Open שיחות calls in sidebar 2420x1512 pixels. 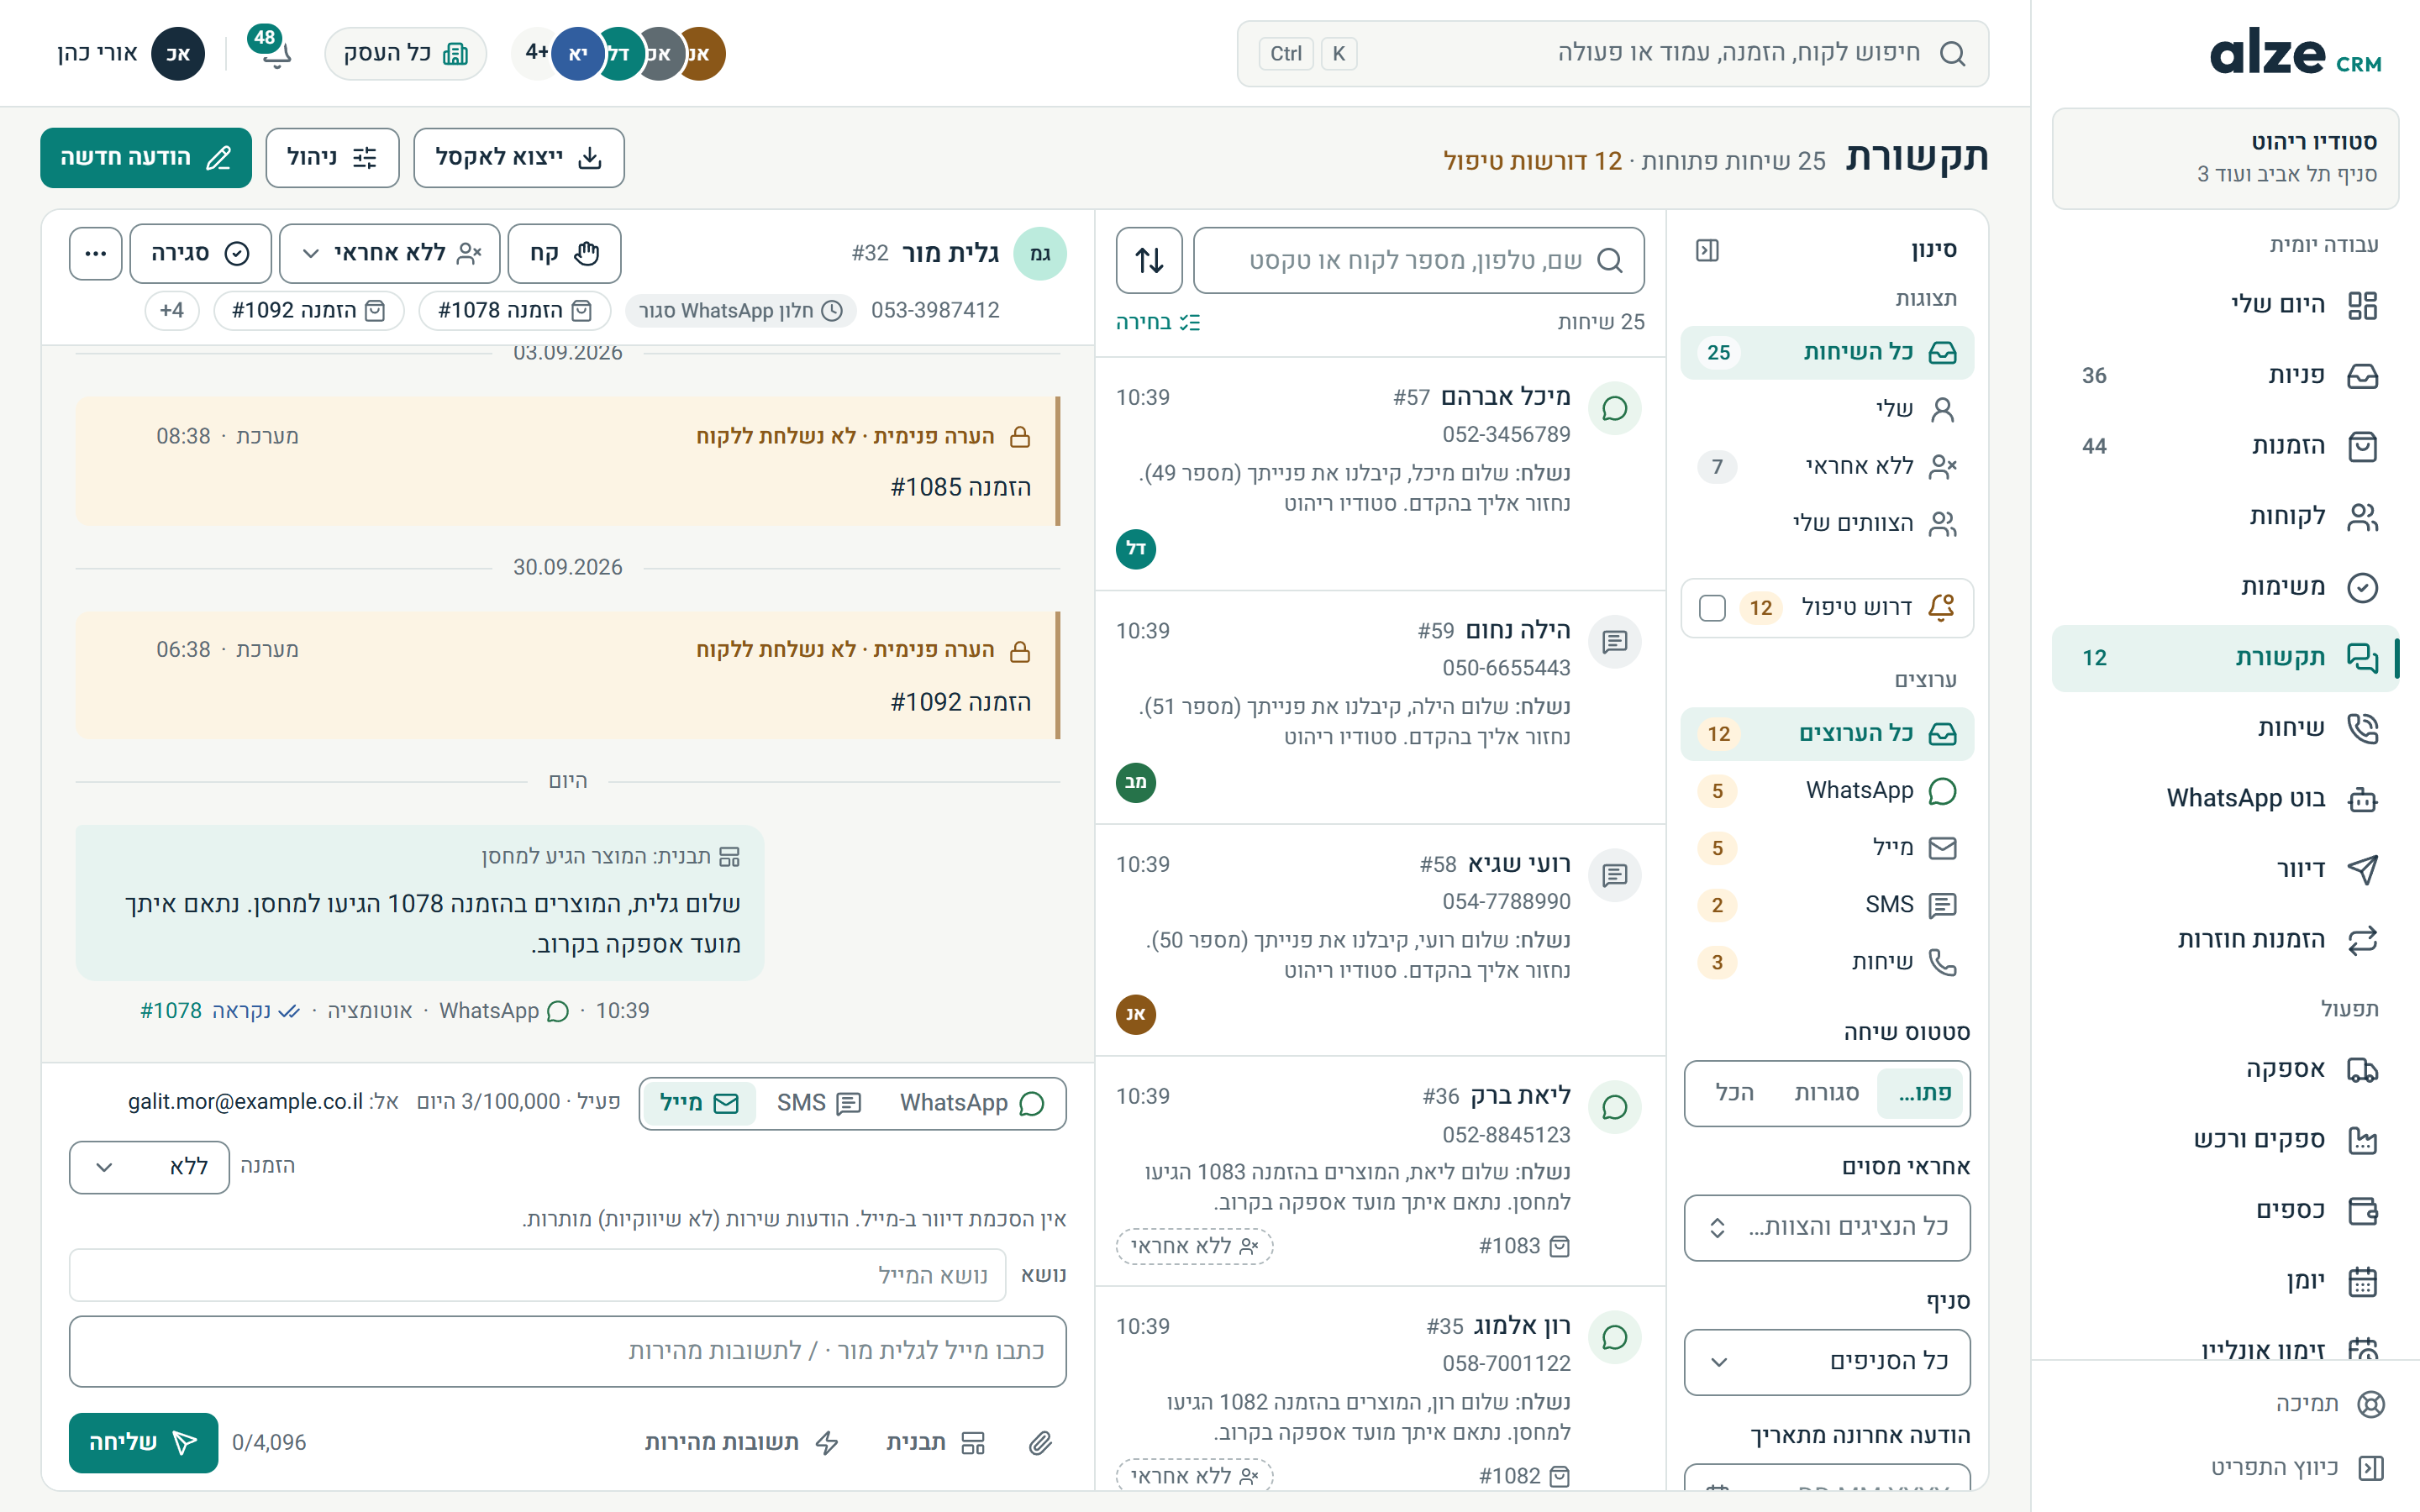coord(2226,728)
